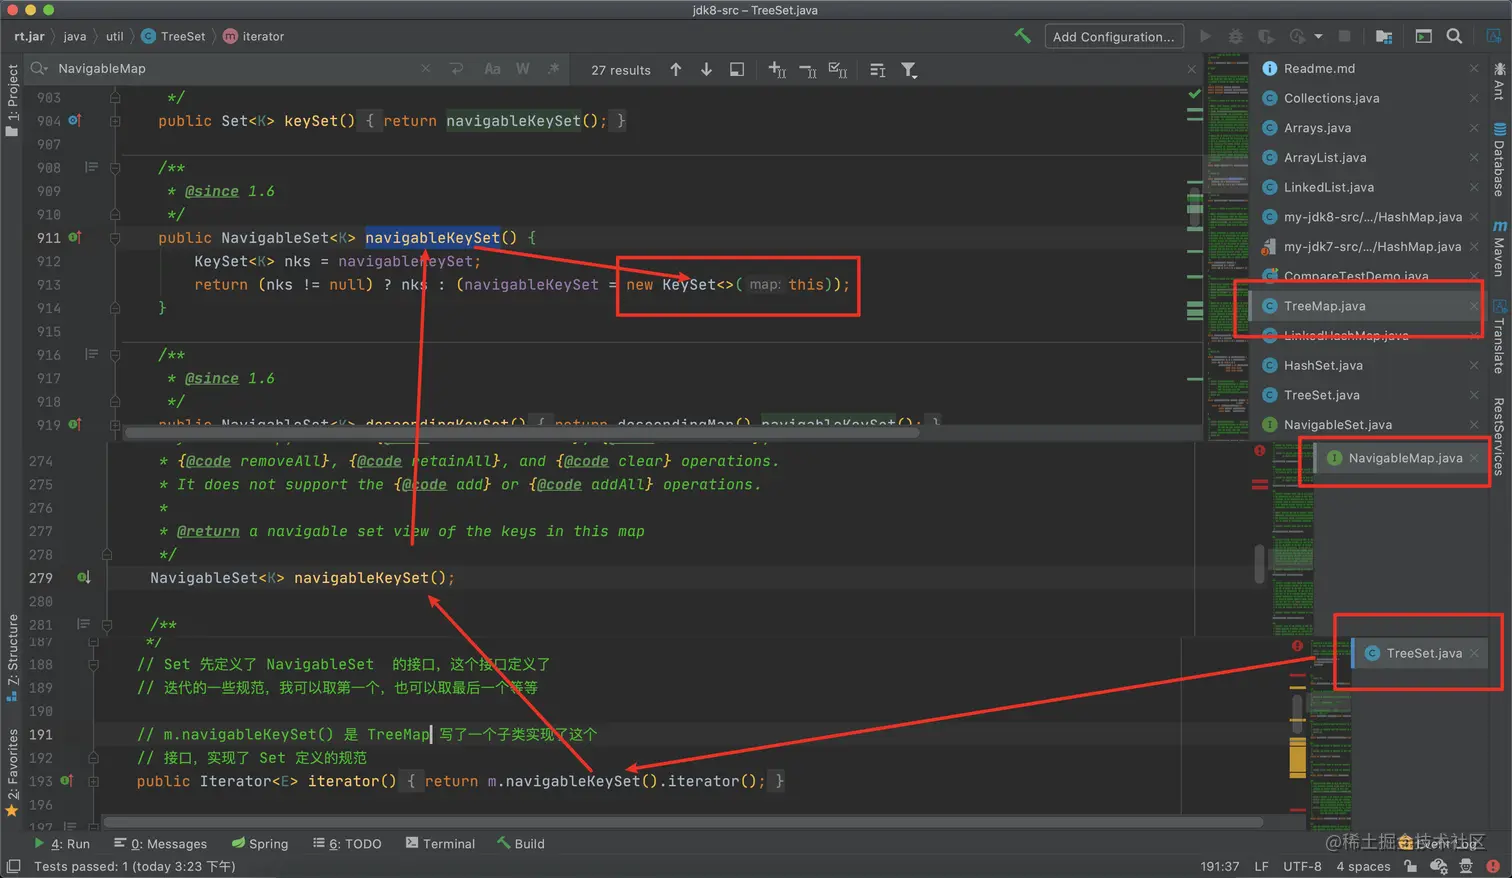Click the Build Project hammer icon
Image resolution: width=1512 pixels, height=878 pixels.
[x=1022, y=36]
